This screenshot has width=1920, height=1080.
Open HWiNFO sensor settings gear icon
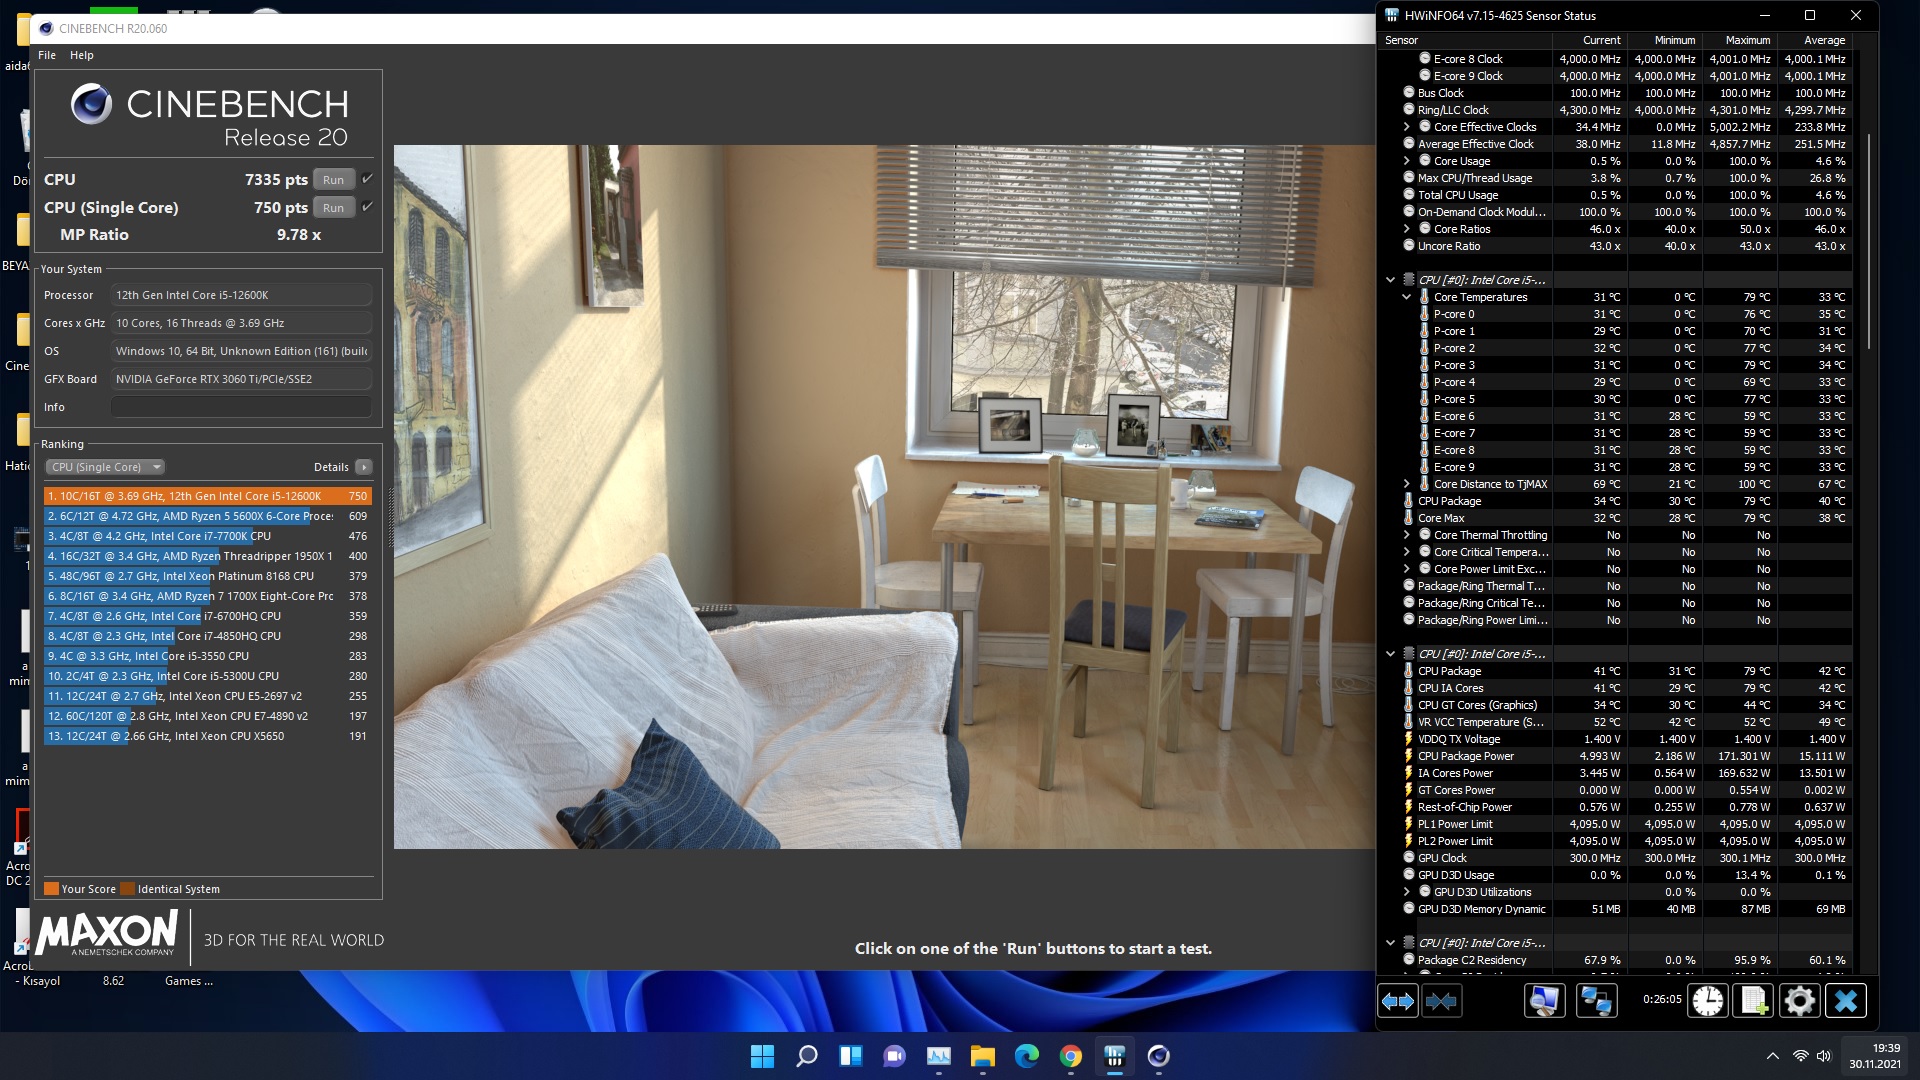1799,1001
